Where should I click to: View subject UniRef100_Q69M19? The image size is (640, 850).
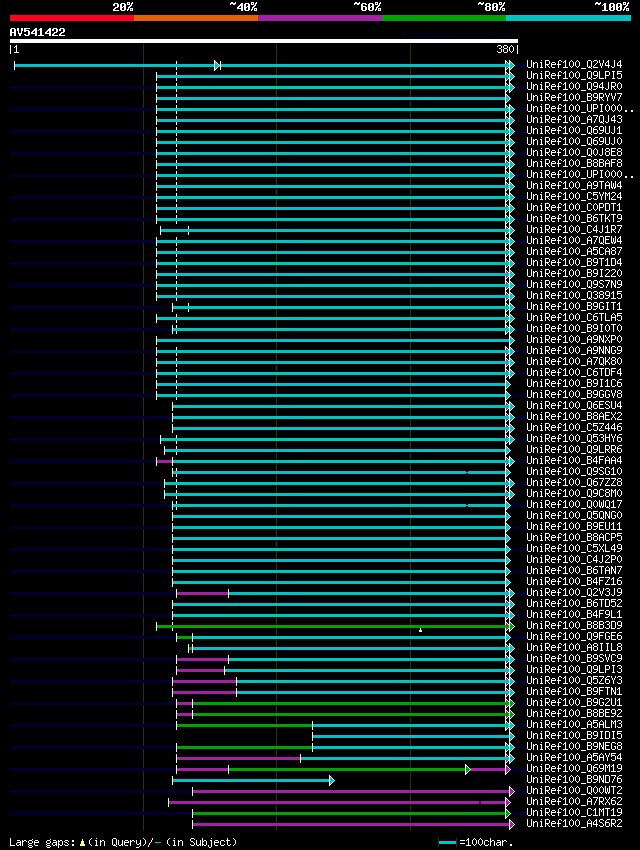pos(574,768)
